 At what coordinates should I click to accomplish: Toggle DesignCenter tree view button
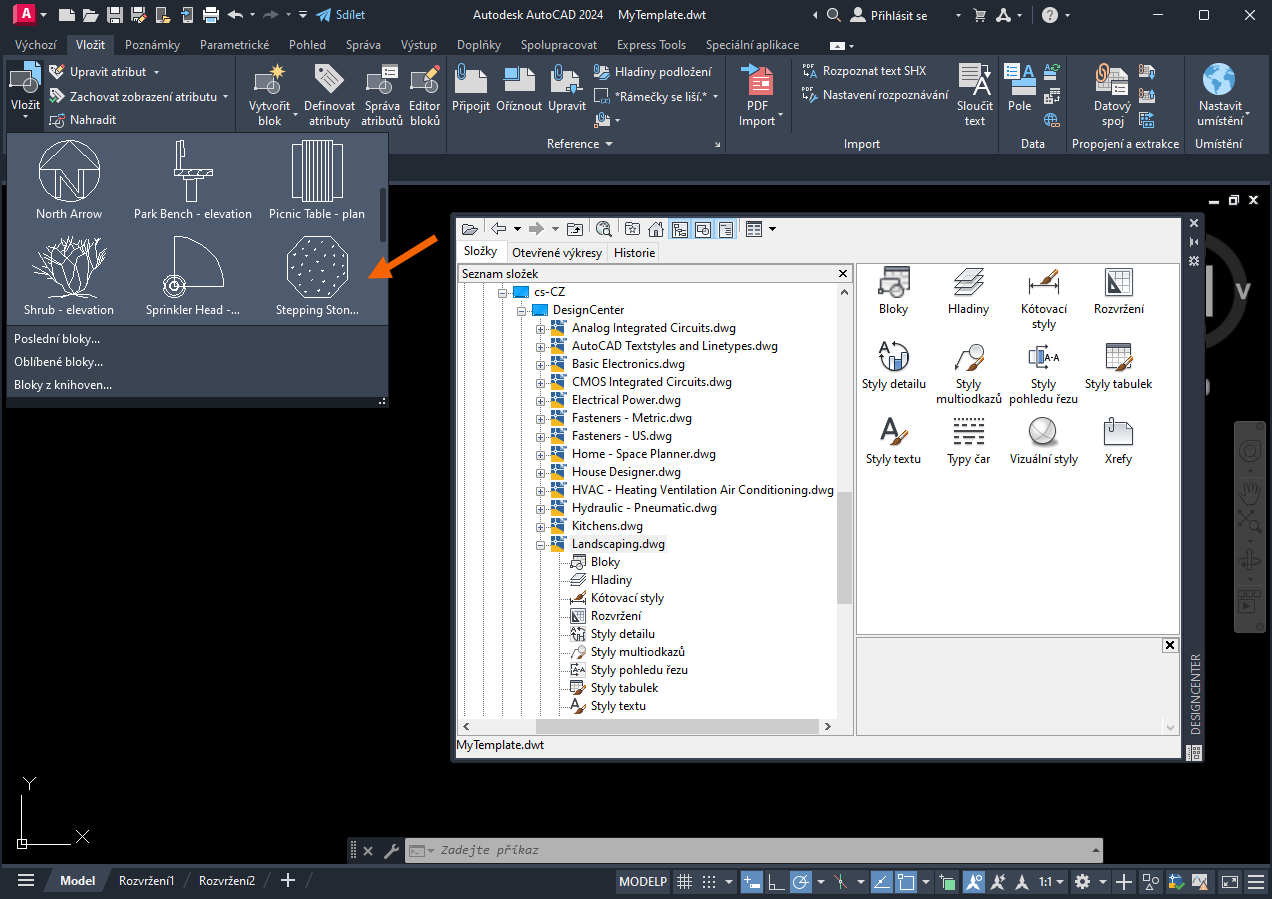tap(680, 229)
